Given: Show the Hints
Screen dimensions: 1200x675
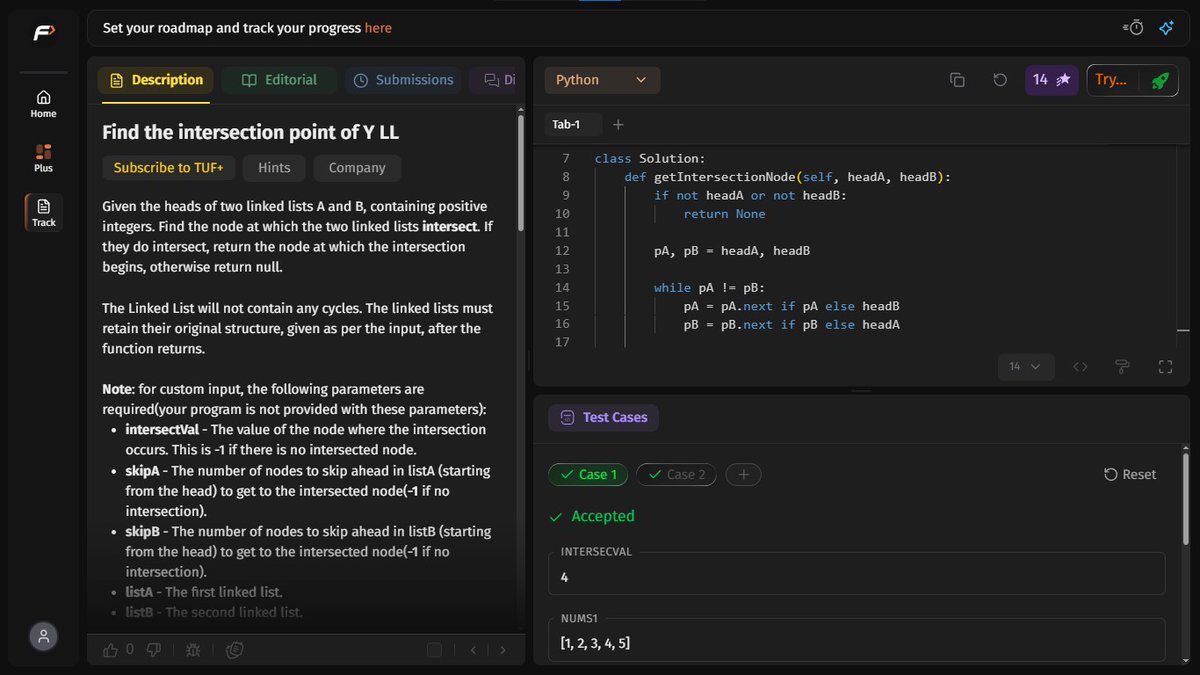Looking at the screenshot, I should point(274,168).
